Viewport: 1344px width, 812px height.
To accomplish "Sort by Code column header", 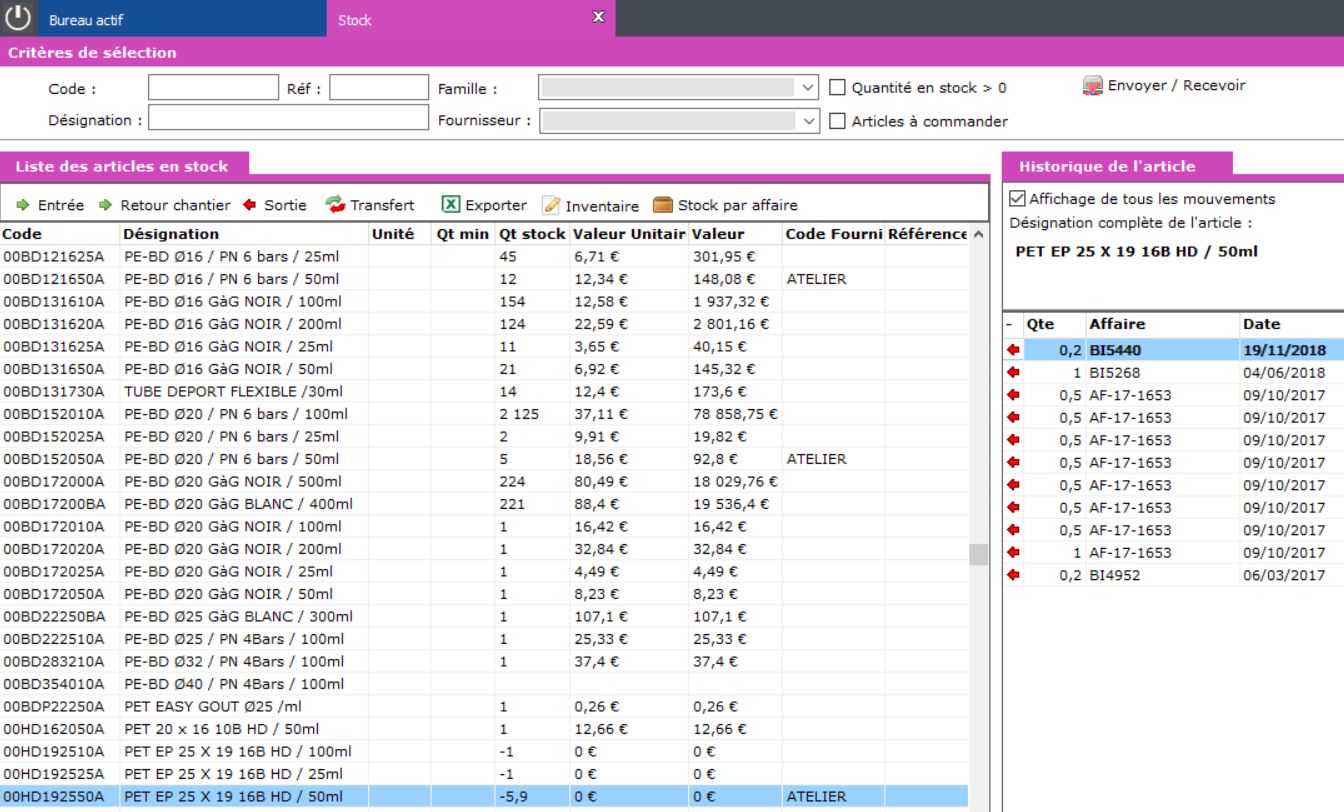I will [60, 234].
